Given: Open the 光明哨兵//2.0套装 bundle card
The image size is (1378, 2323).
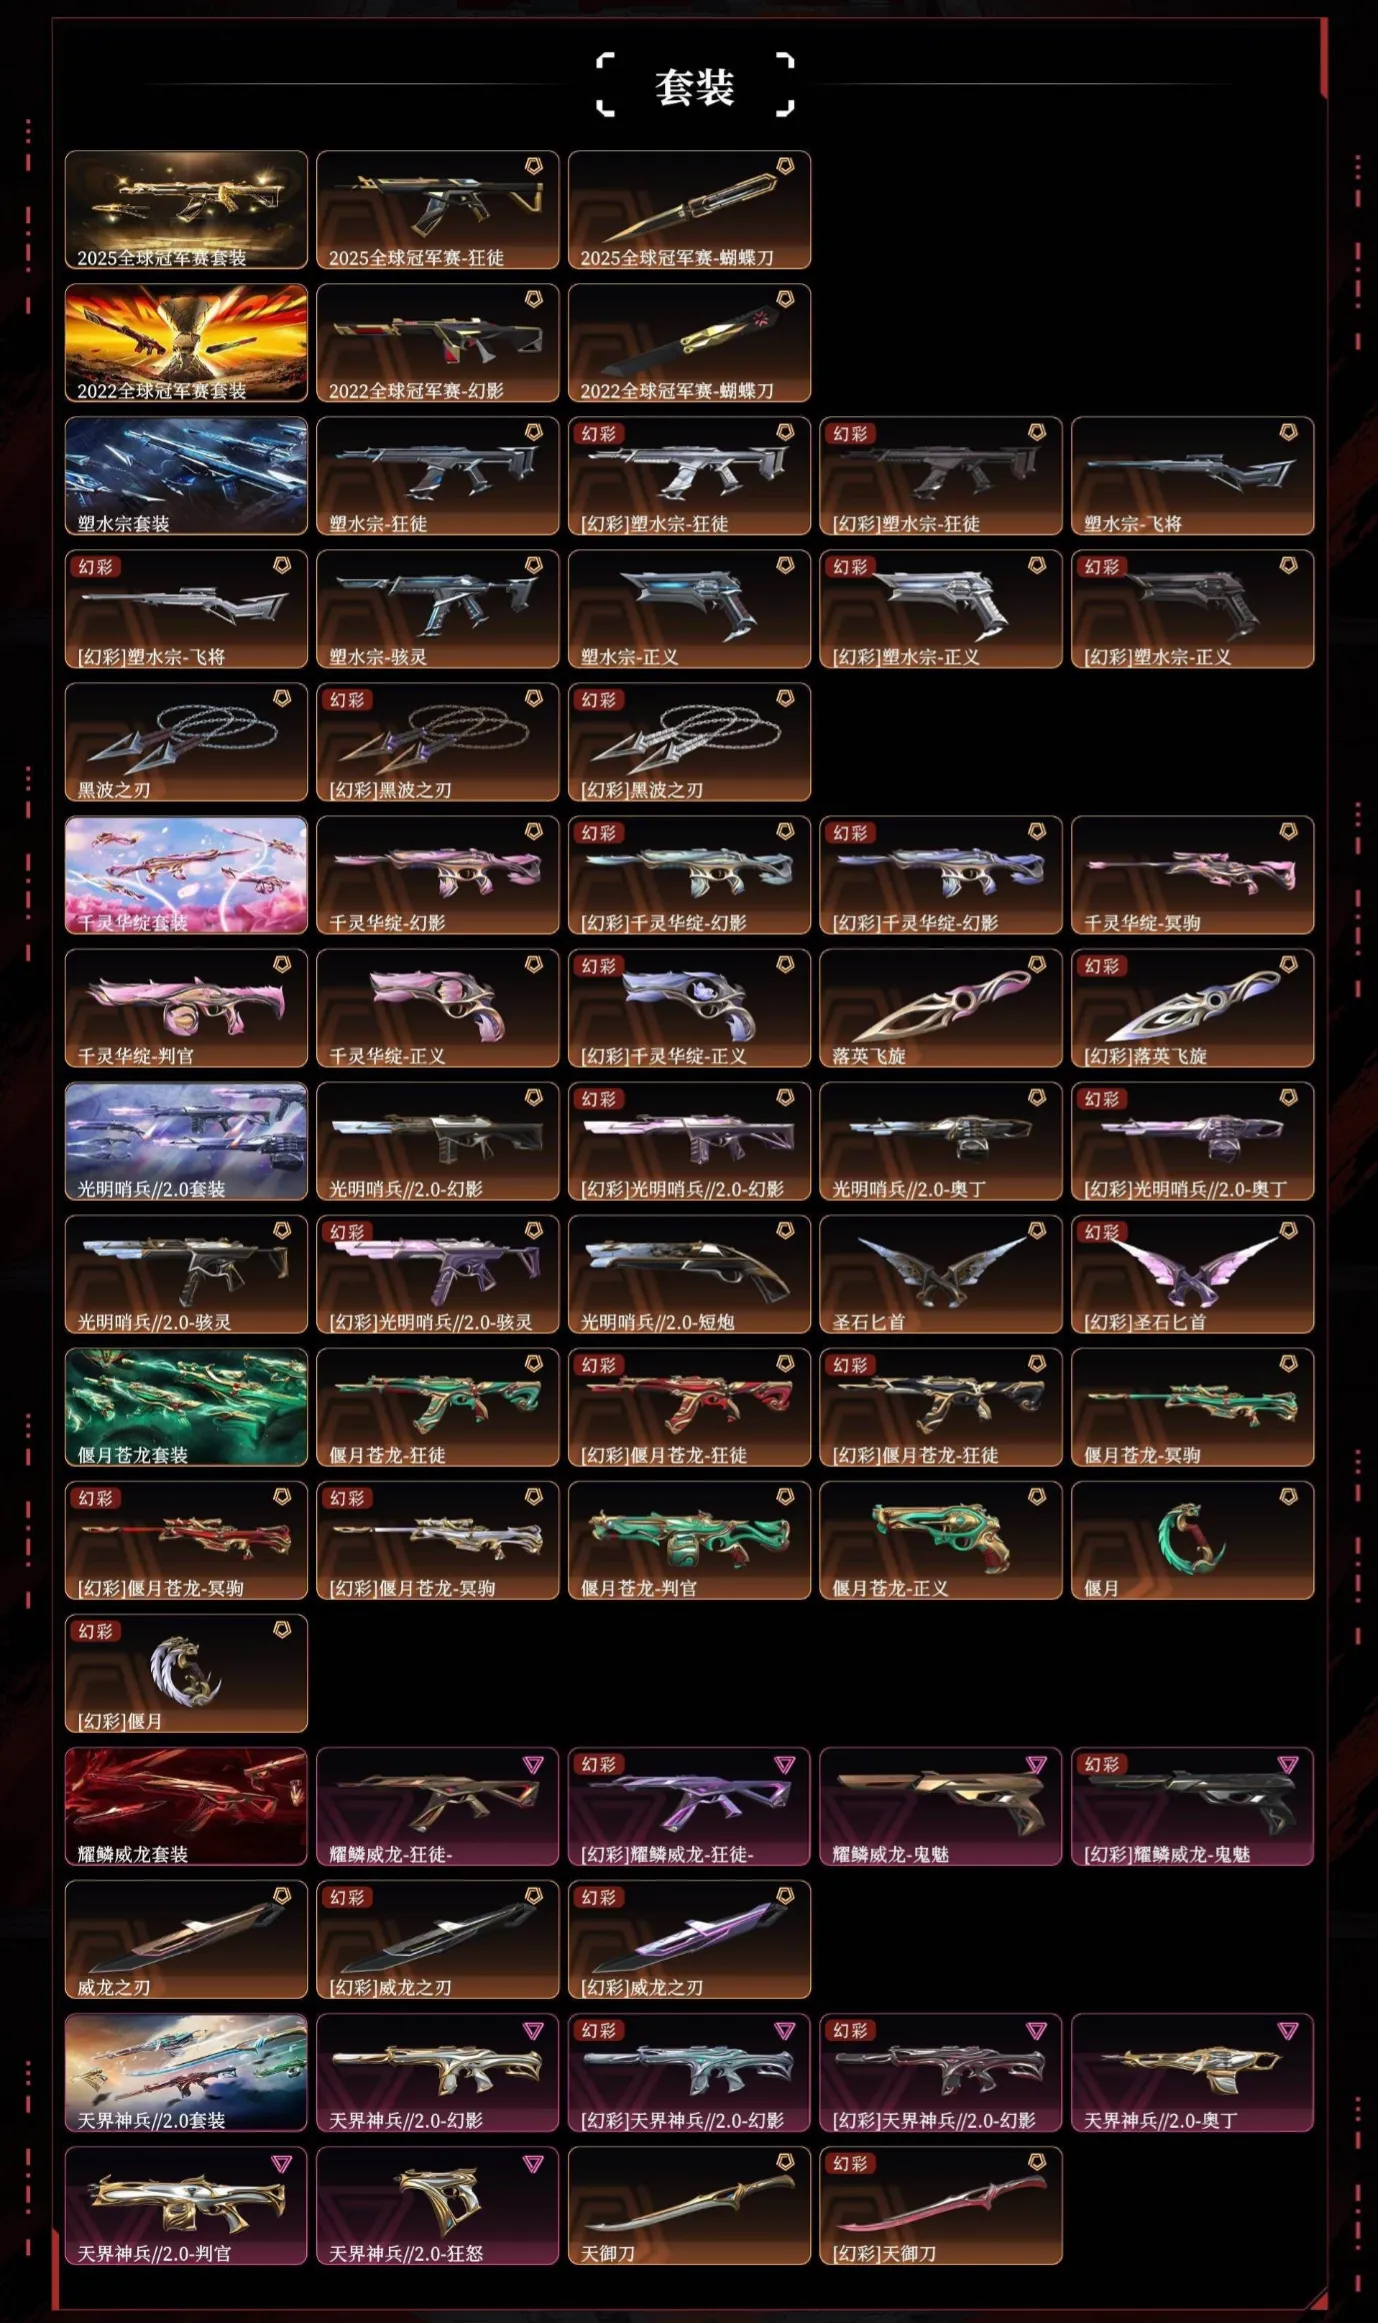Looking at the screenshot, I should coord(186,1141).
